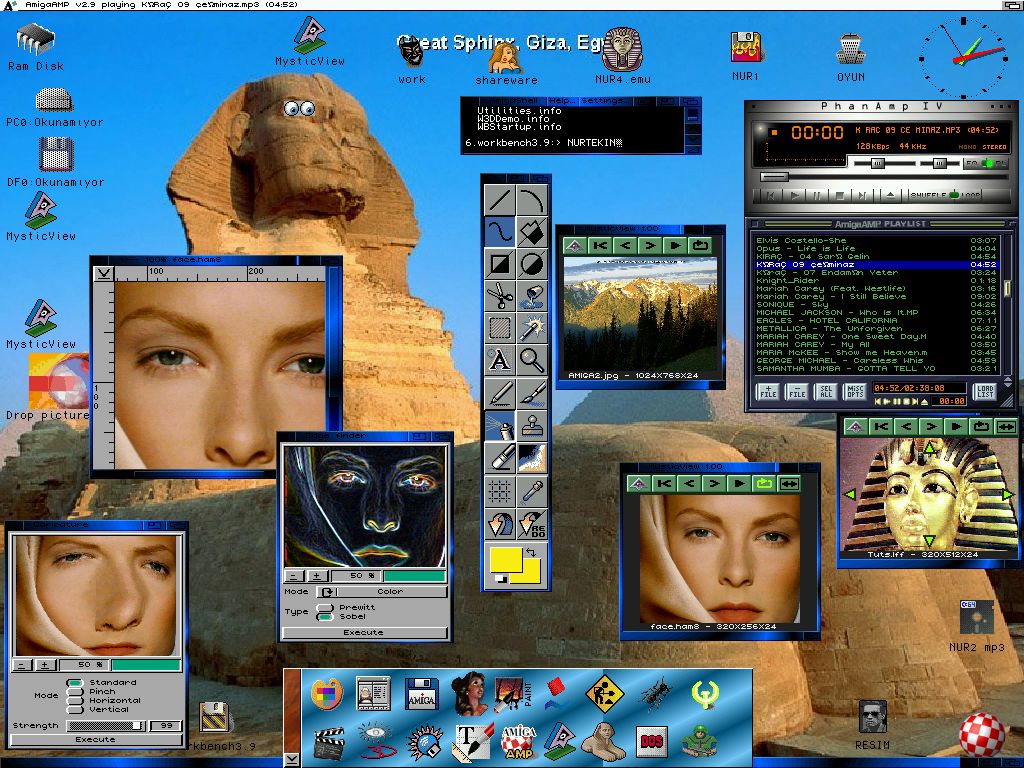
Task: Open the Sphinx icon in the dock
Action: 603,741
